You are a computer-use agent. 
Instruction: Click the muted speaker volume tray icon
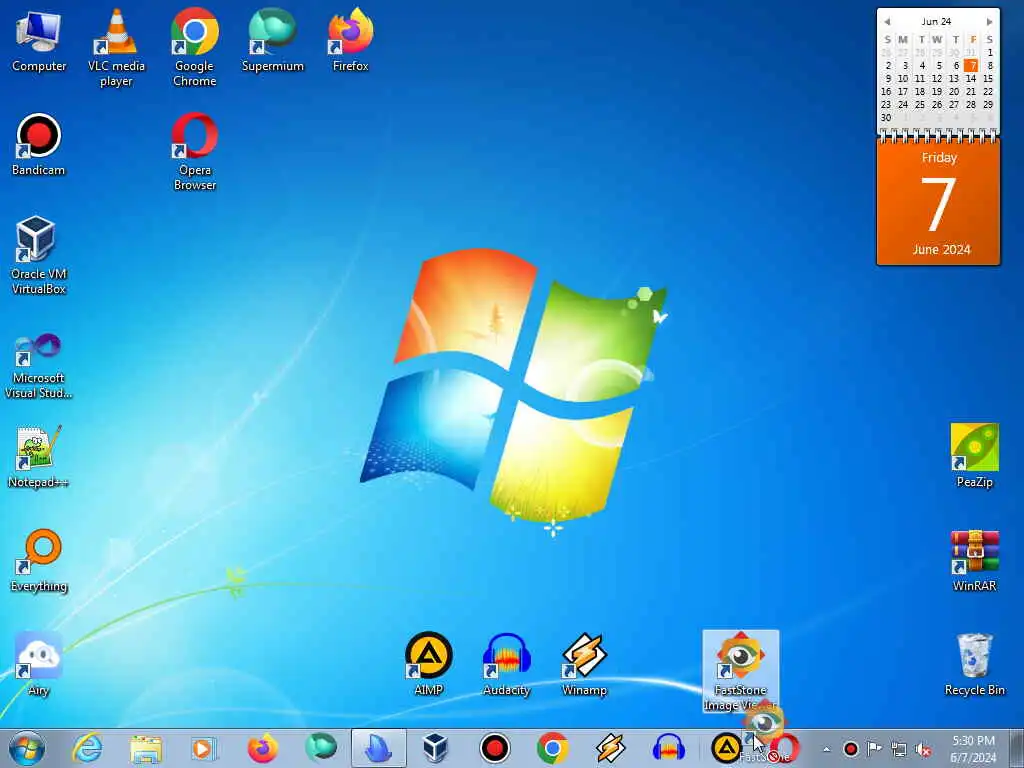point(923,750)
